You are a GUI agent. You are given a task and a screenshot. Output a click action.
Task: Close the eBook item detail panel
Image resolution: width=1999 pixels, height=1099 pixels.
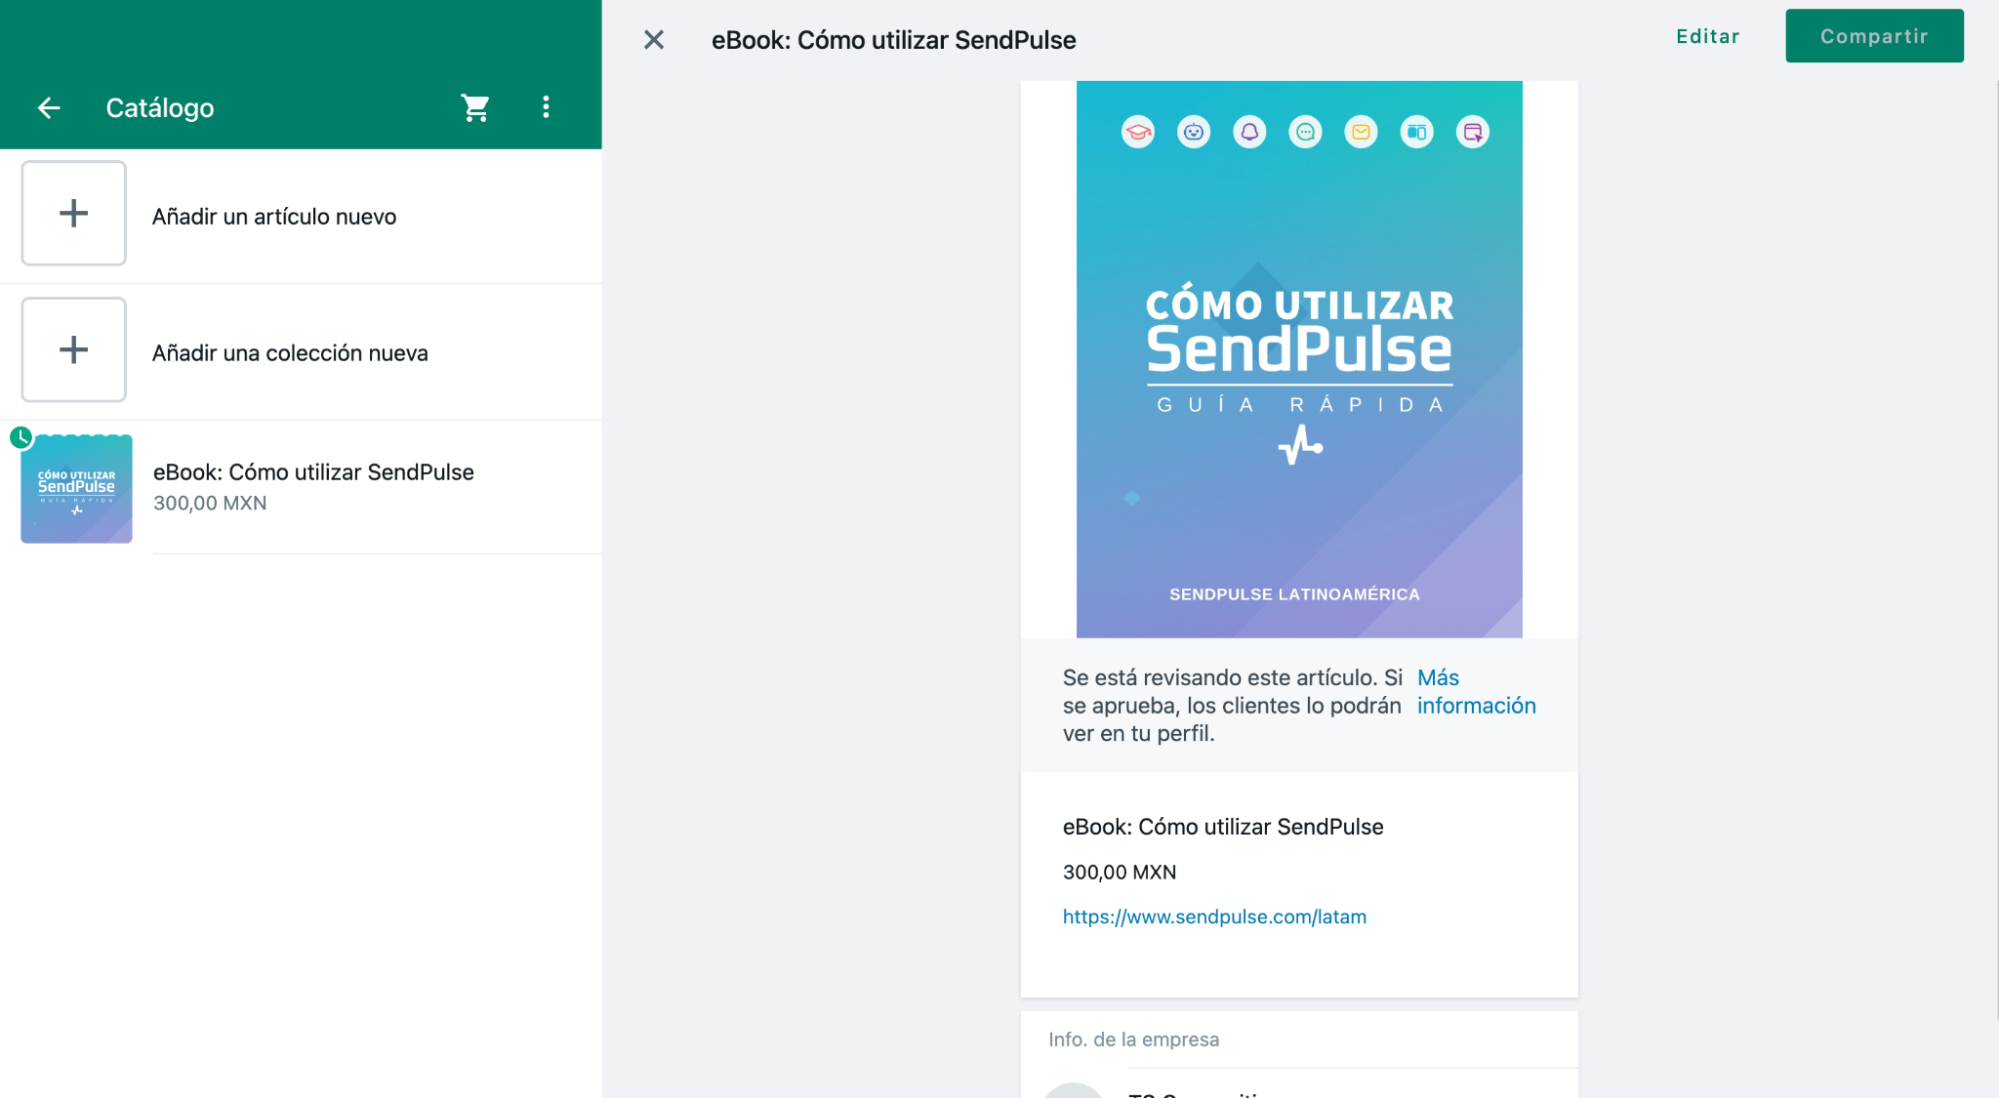(x=654, y=40)
